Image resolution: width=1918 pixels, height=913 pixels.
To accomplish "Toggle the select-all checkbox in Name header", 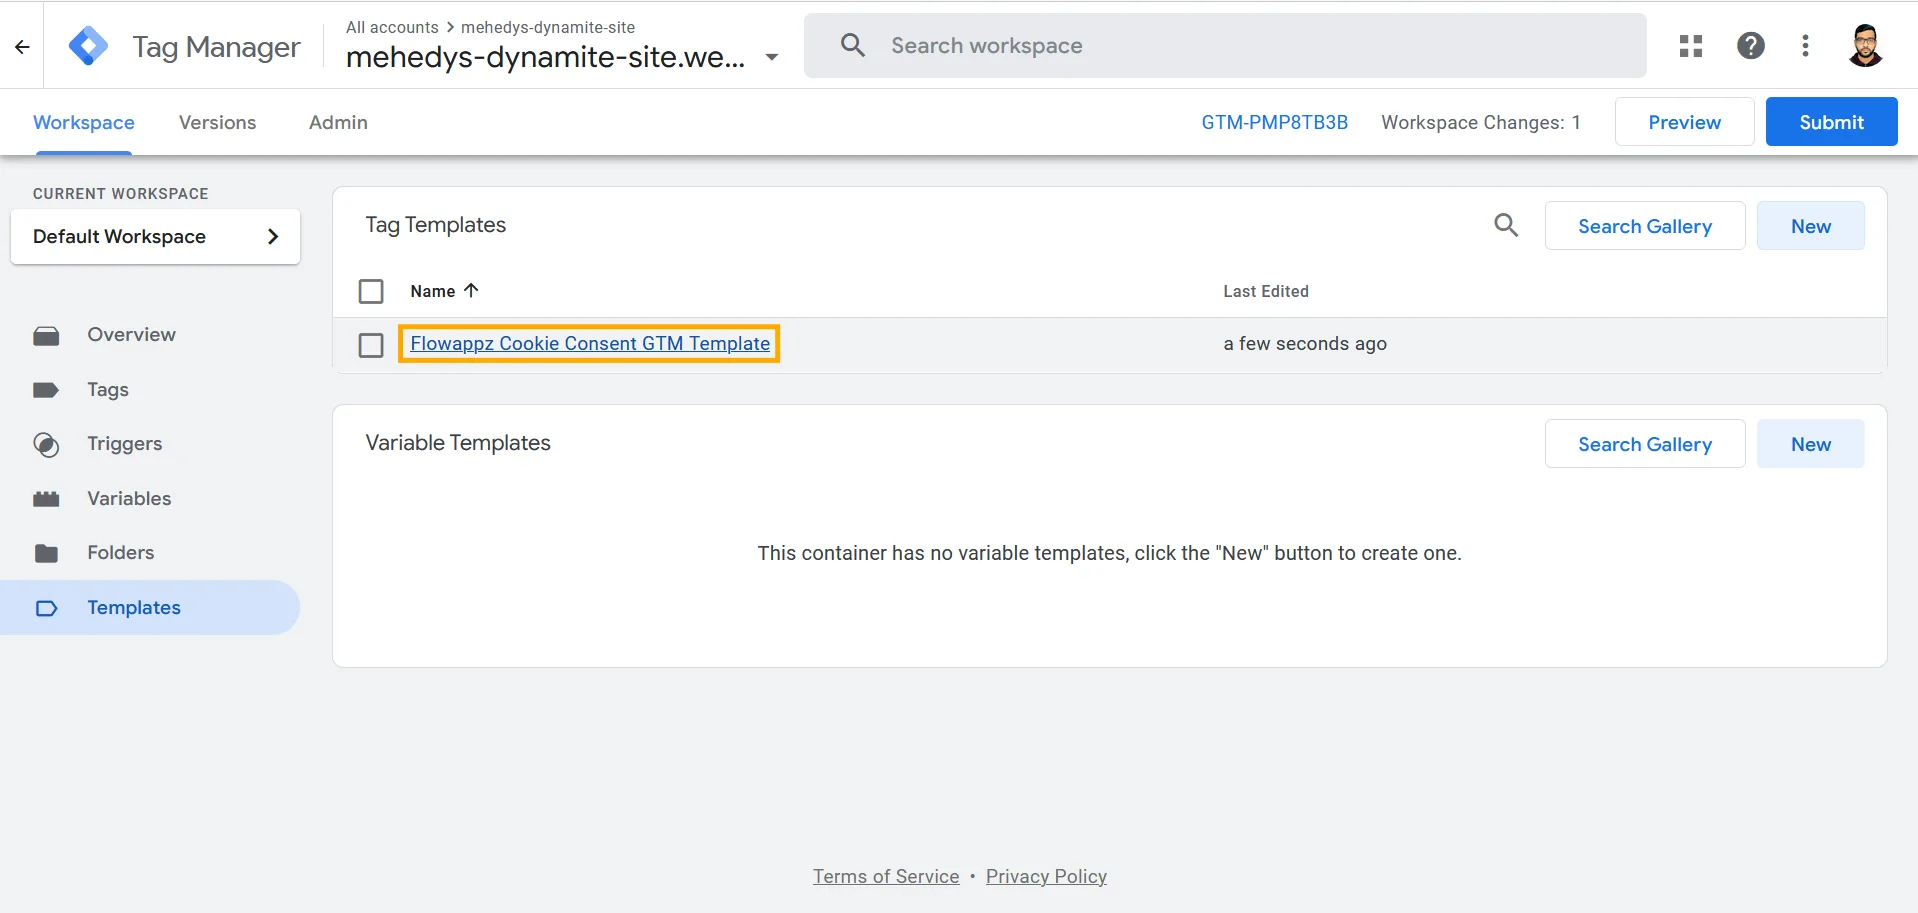I will (x=371, y=291).
